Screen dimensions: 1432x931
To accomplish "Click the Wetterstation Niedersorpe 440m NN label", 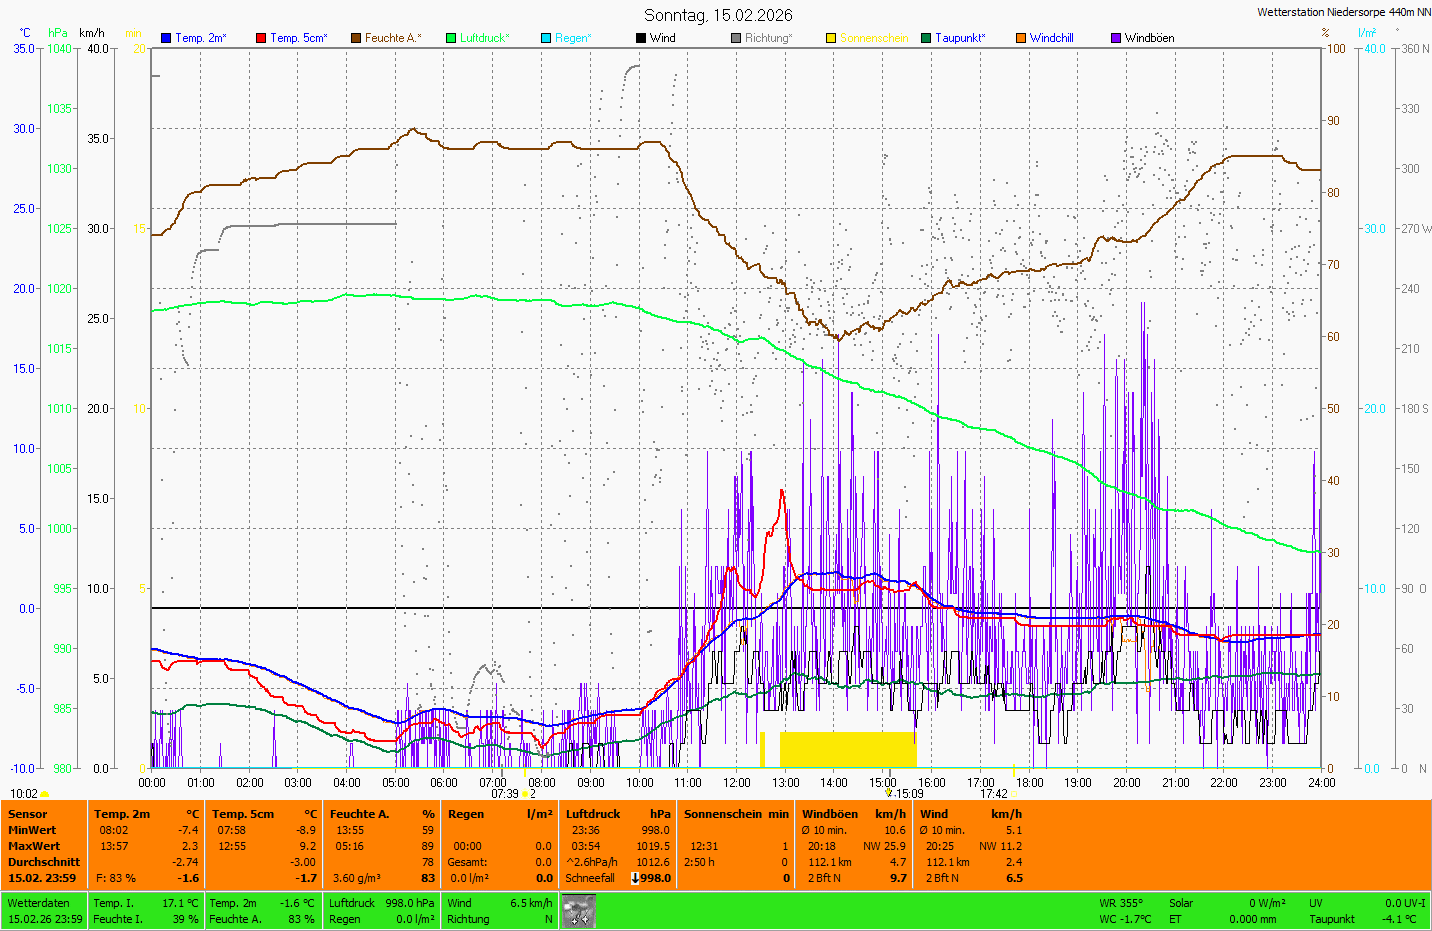I will tap(1343, 12).
